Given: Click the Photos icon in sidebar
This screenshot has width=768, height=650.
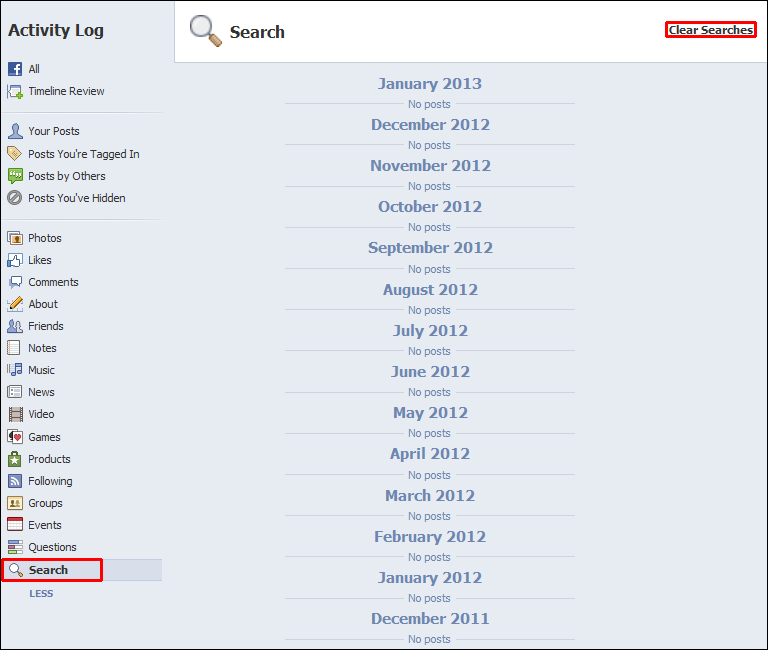Looking at the screenshot, I should [x=15, y=238].
